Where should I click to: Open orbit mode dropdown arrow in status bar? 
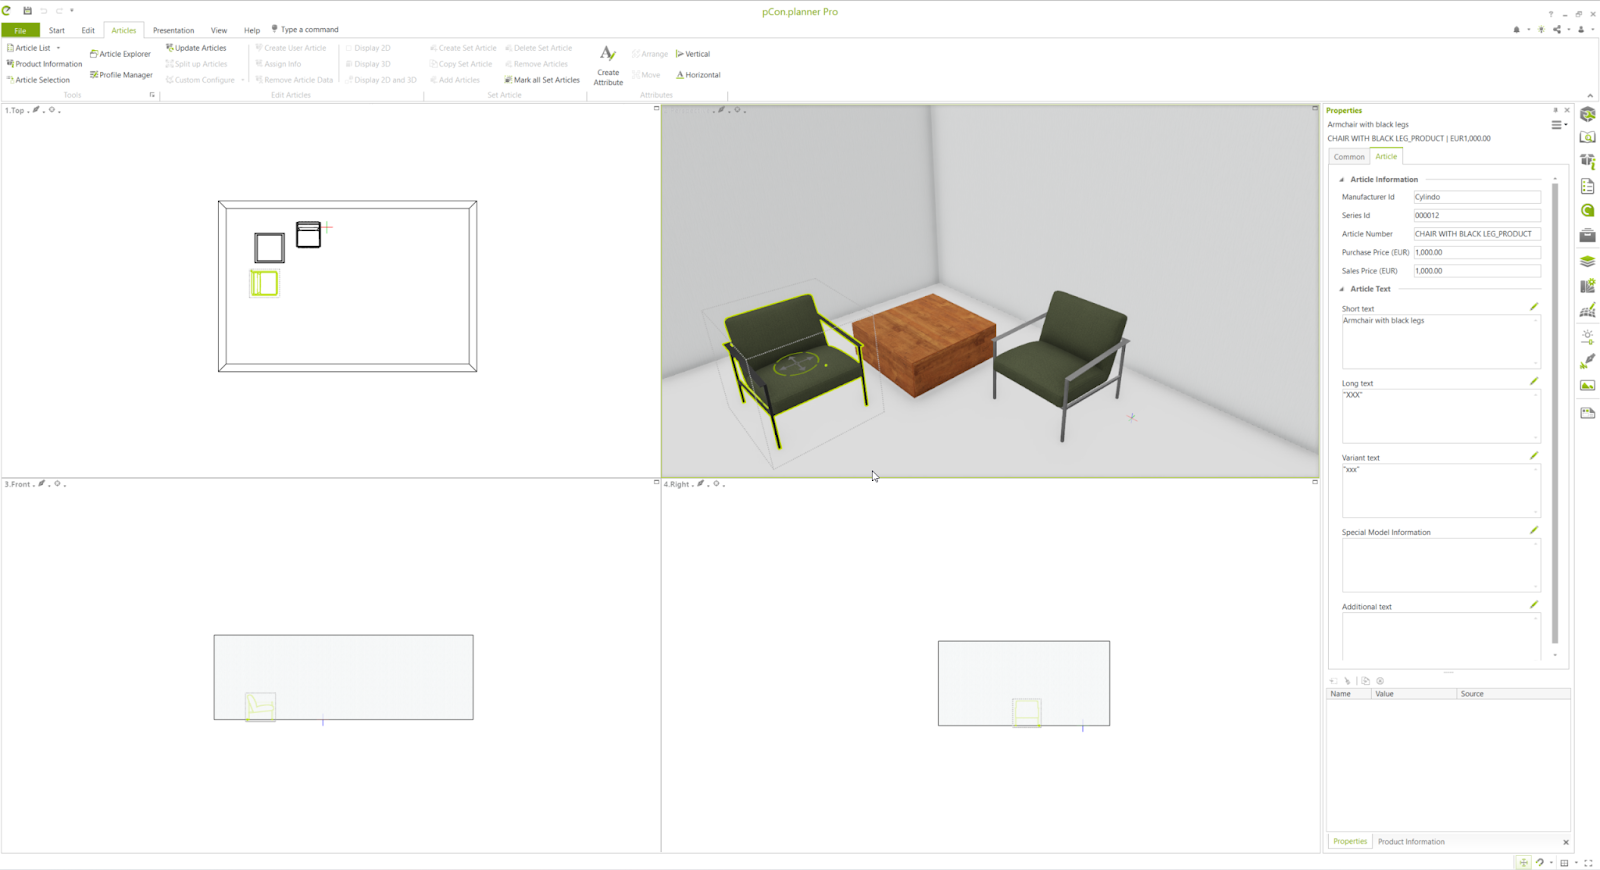[x=1551, y=863]
